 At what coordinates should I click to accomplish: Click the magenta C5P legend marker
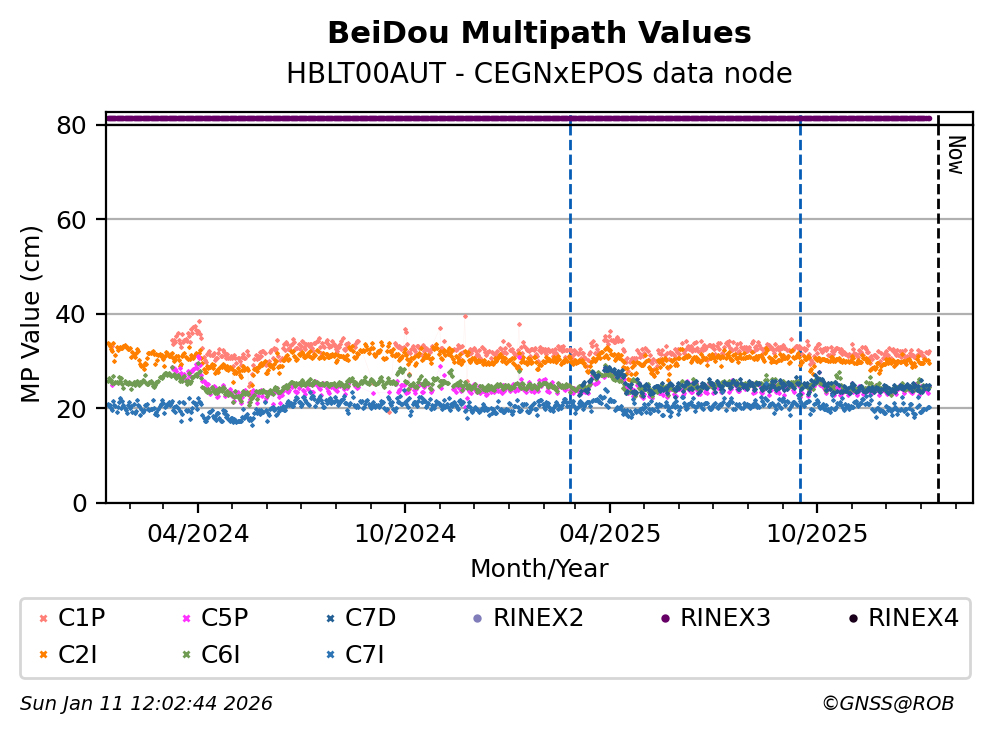pyautogui.click(x=186, y=618)
